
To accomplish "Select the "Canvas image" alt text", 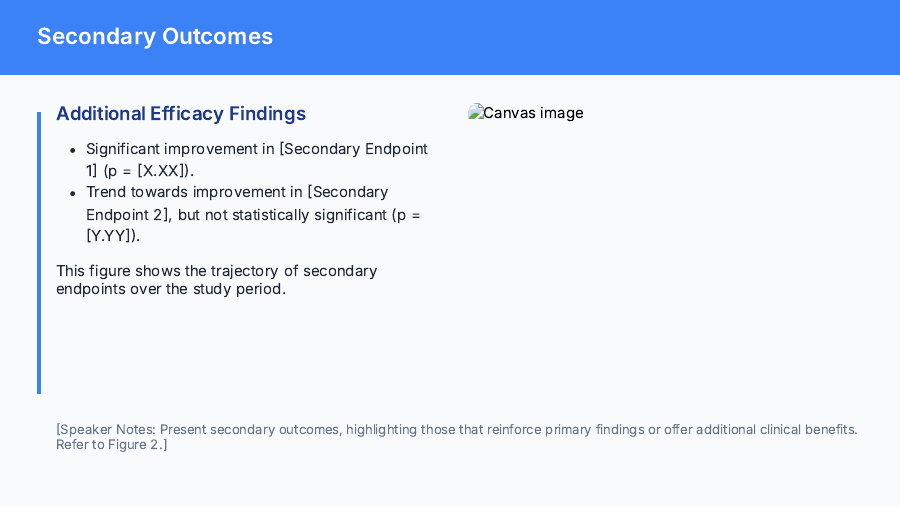I will [x=533, y=113].
